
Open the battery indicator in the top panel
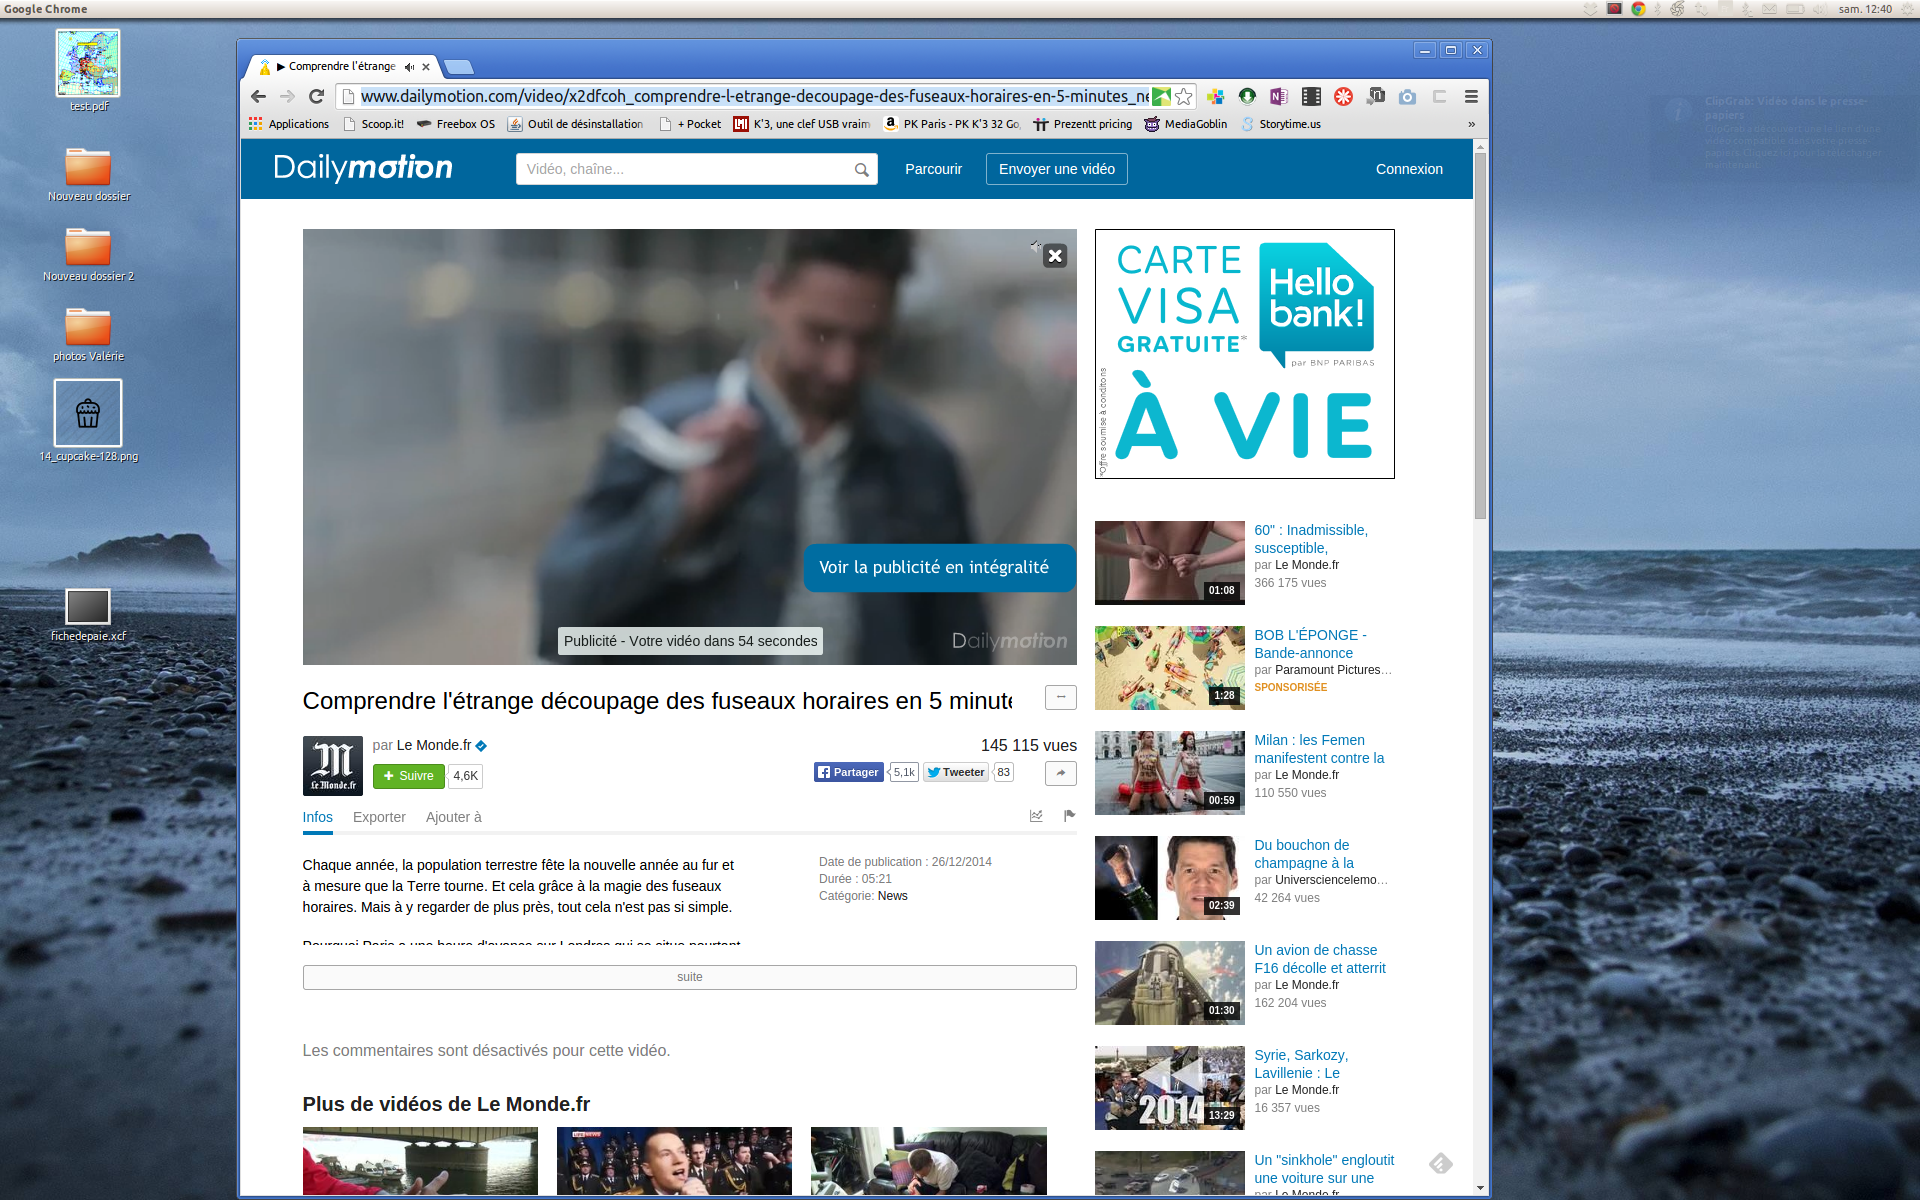[x=1795, y=9]
